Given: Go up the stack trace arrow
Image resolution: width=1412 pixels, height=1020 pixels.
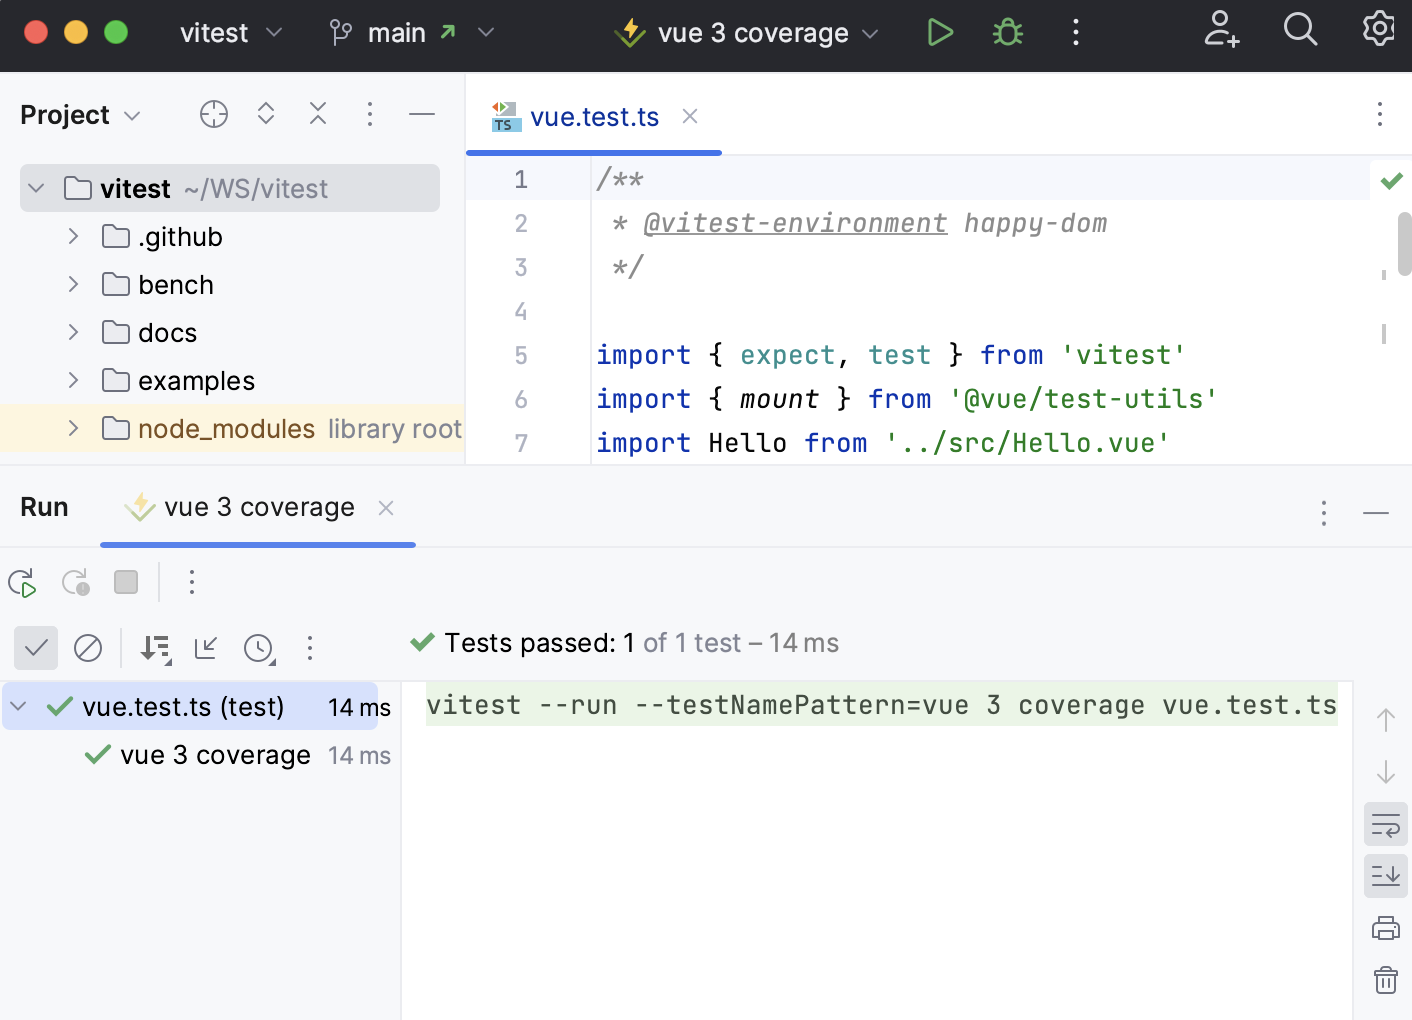Looking at the screenshot, I should pos(1386,720).
